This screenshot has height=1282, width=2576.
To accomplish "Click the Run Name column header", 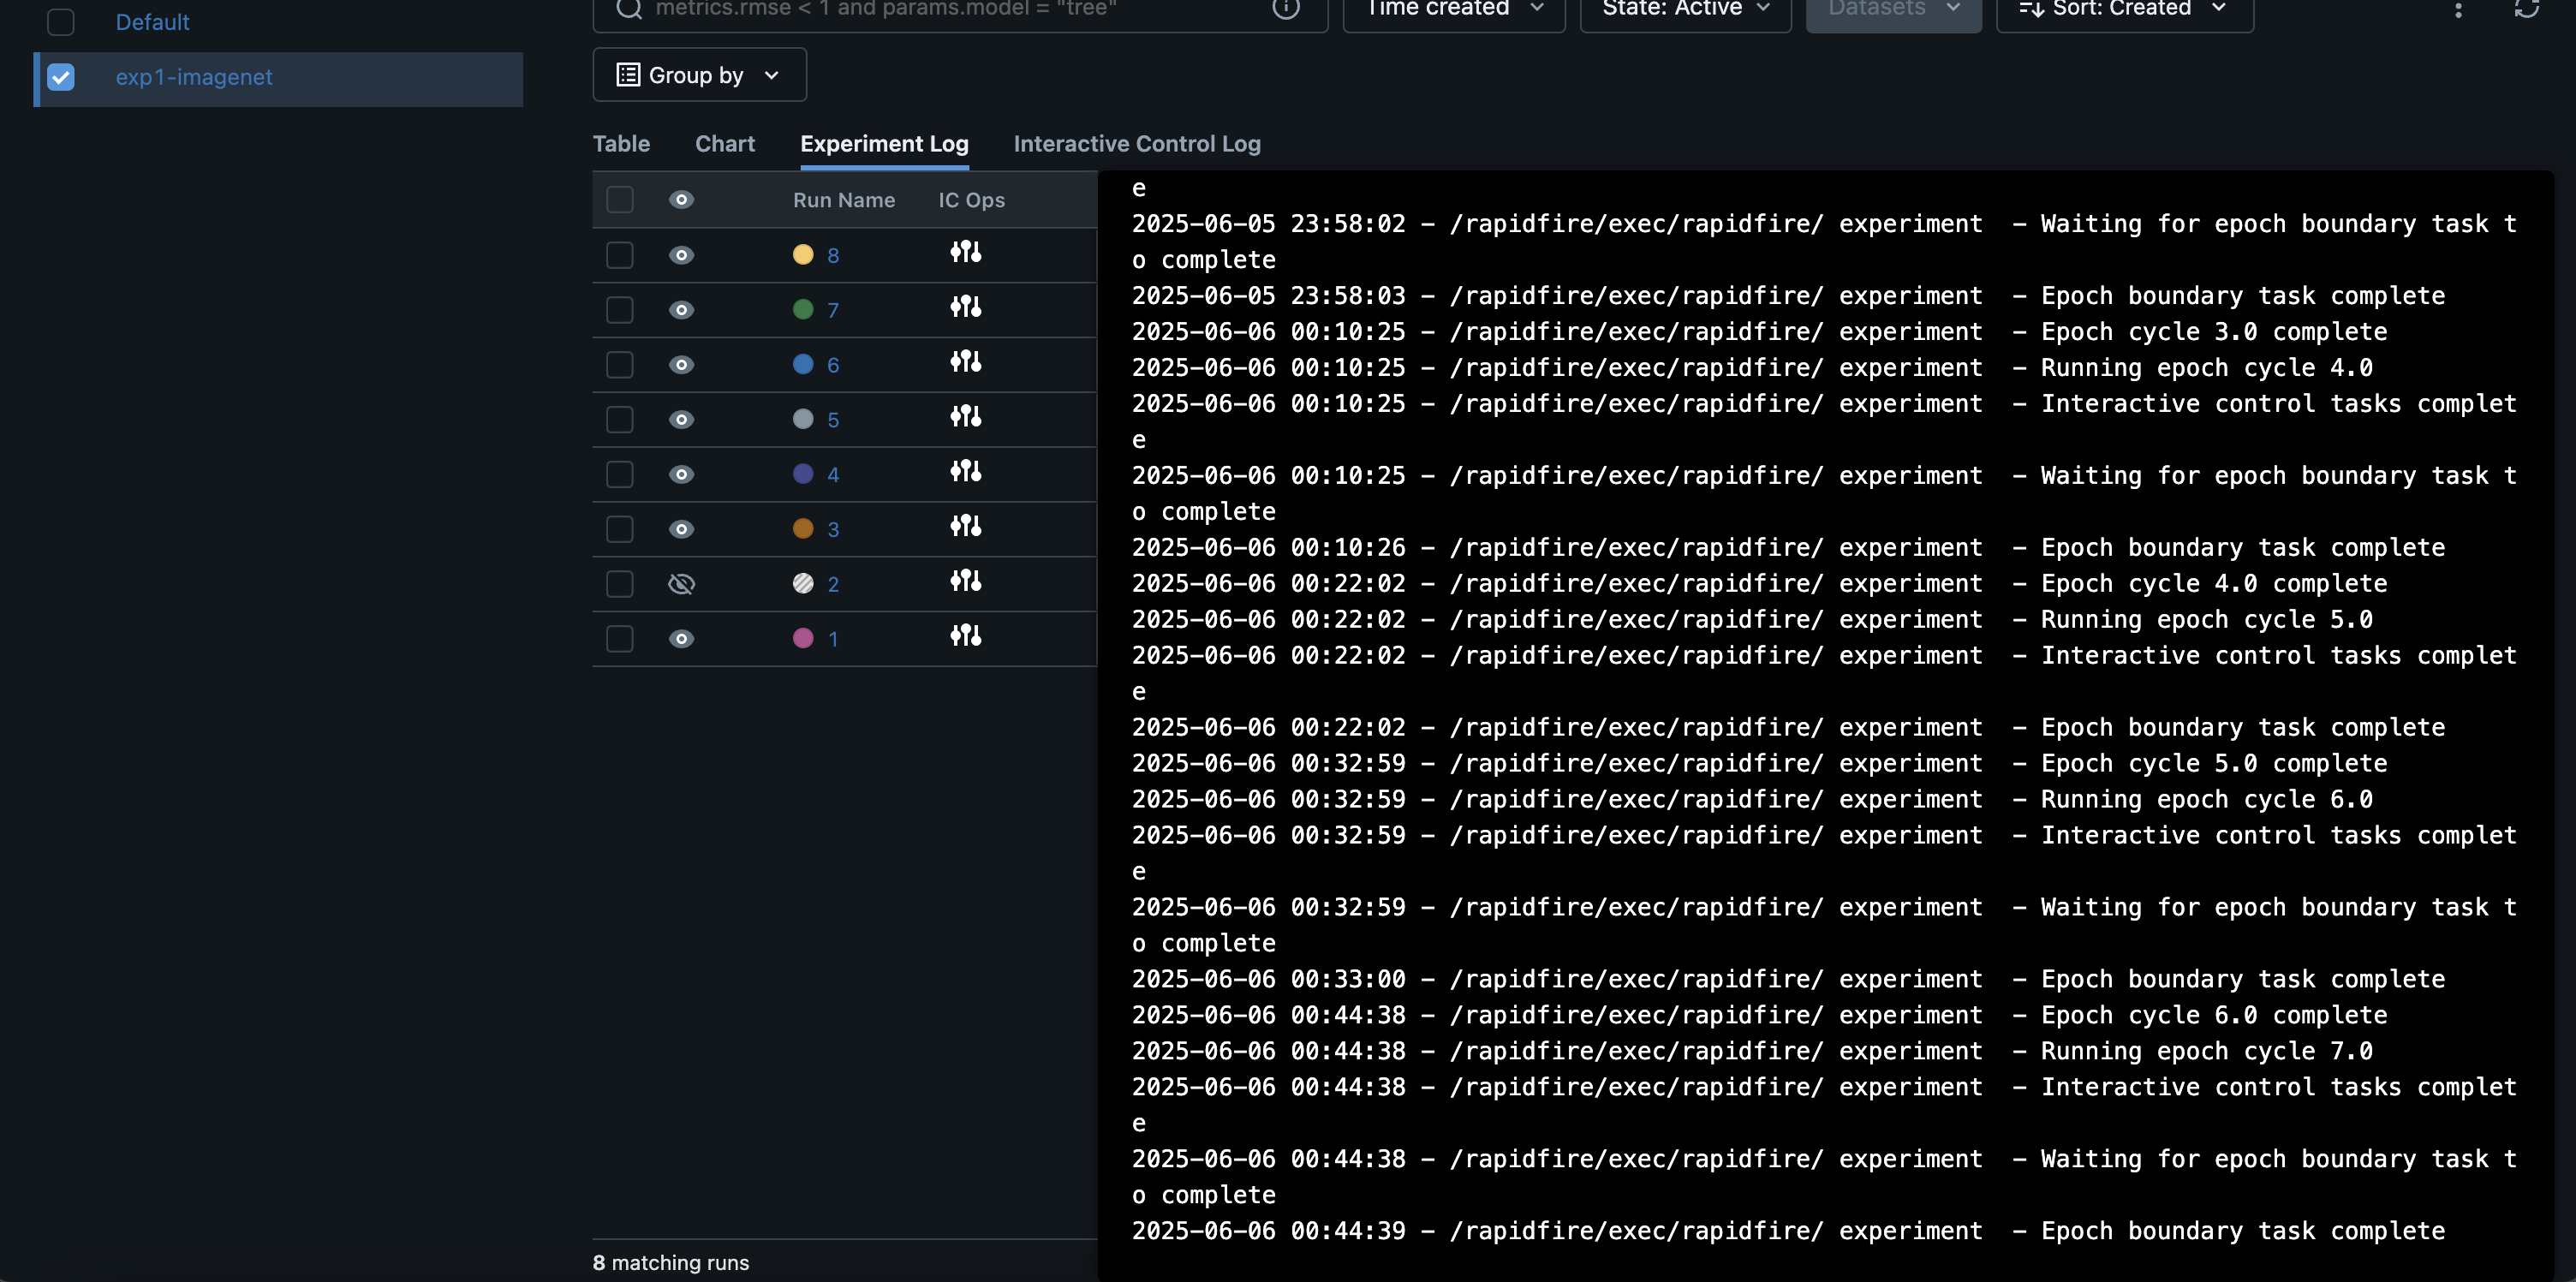I will point(844,200).
